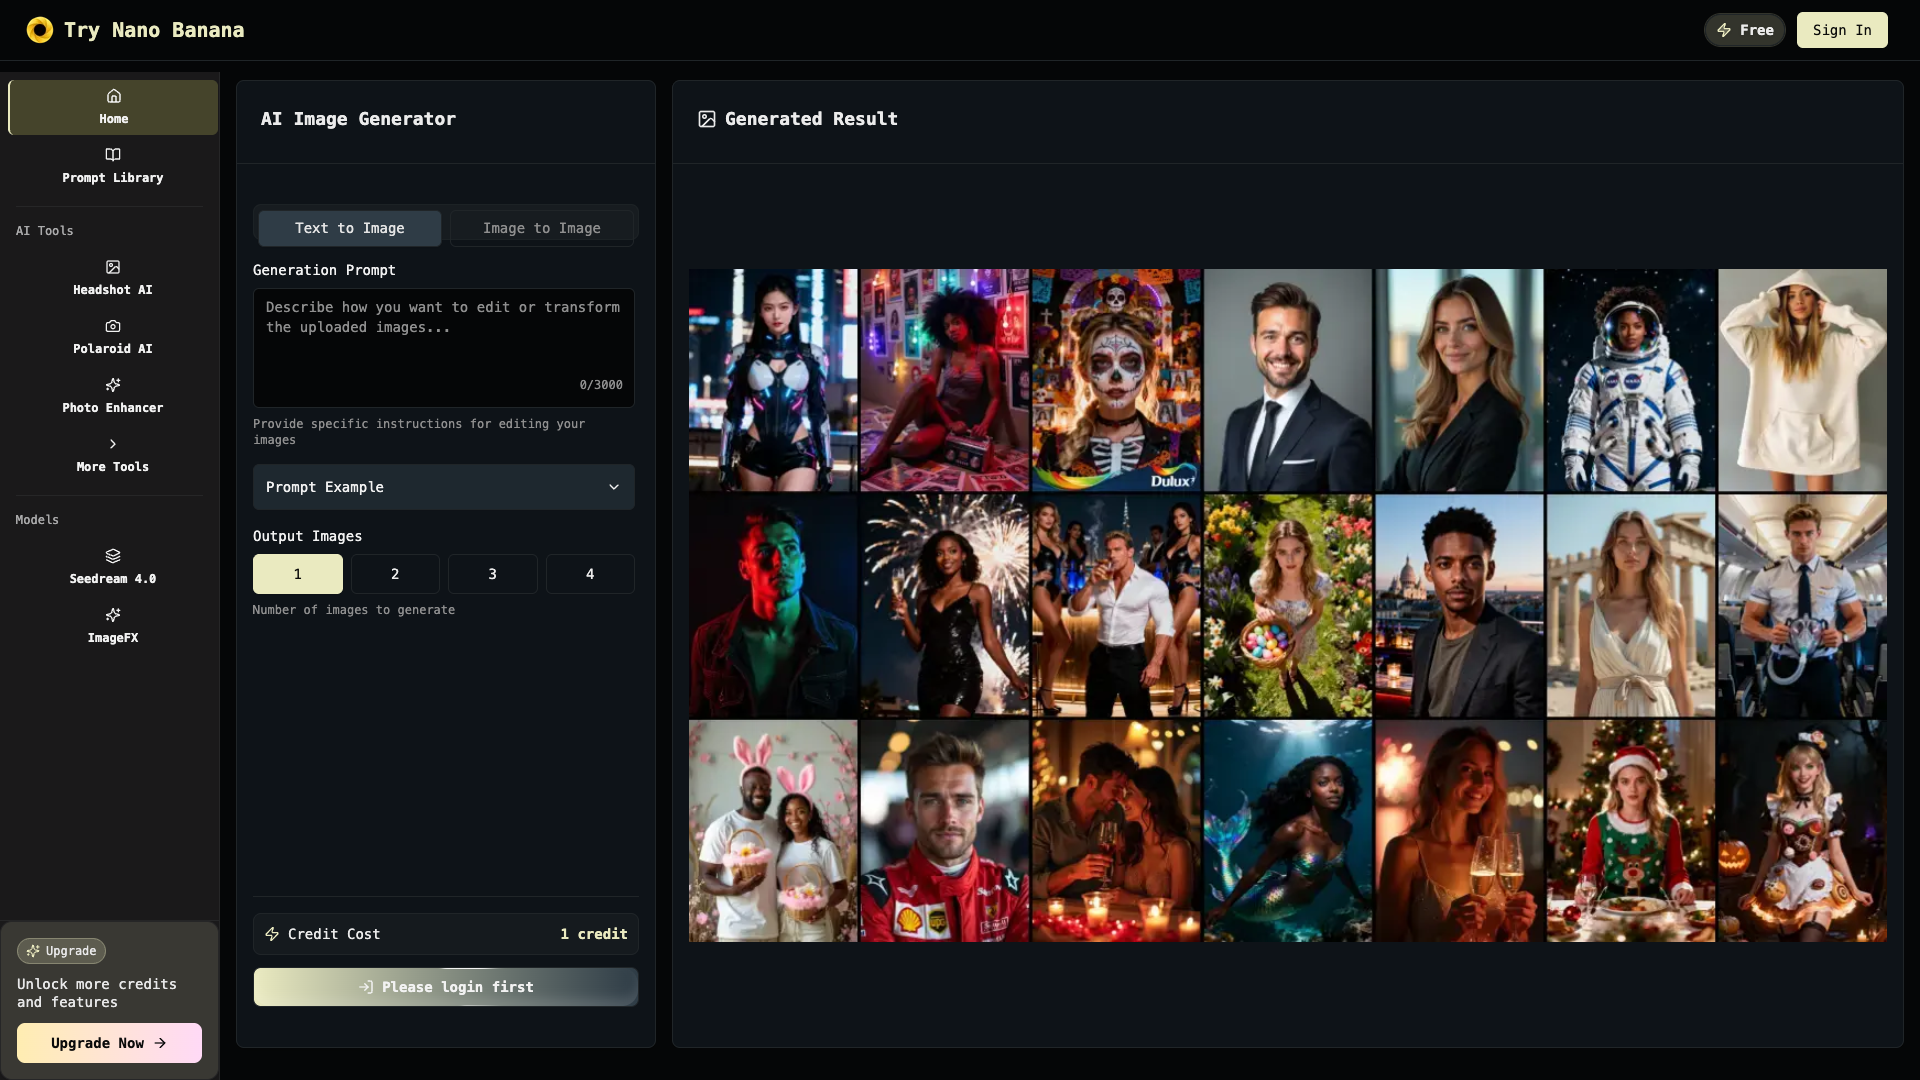Expand the Prompt Example dropdown
Viewport: 1920px width, 1080px height.
point(443,487)
